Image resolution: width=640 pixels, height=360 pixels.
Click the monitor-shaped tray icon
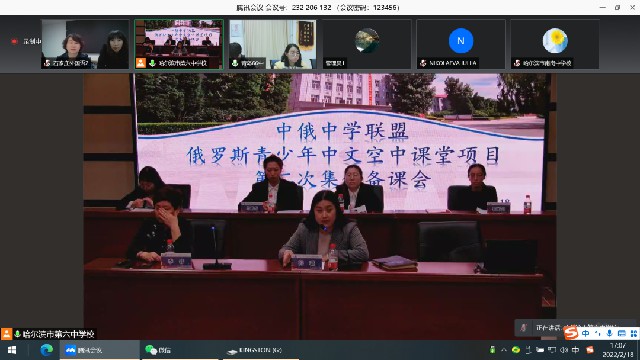[552, 350]
